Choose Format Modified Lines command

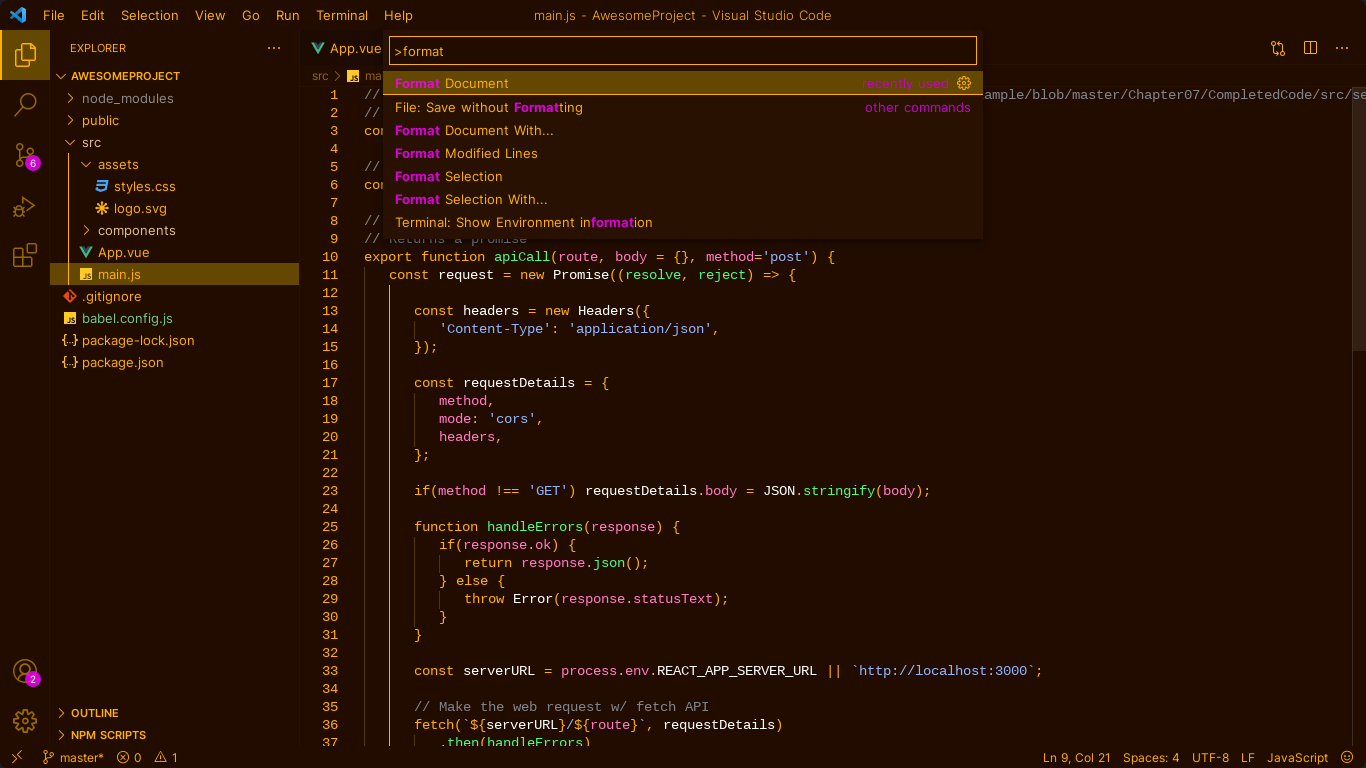(x=683, y=153)
